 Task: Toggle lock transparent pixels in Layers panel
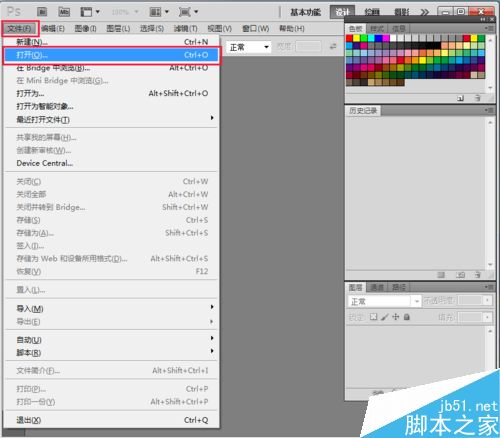(373, 317)
